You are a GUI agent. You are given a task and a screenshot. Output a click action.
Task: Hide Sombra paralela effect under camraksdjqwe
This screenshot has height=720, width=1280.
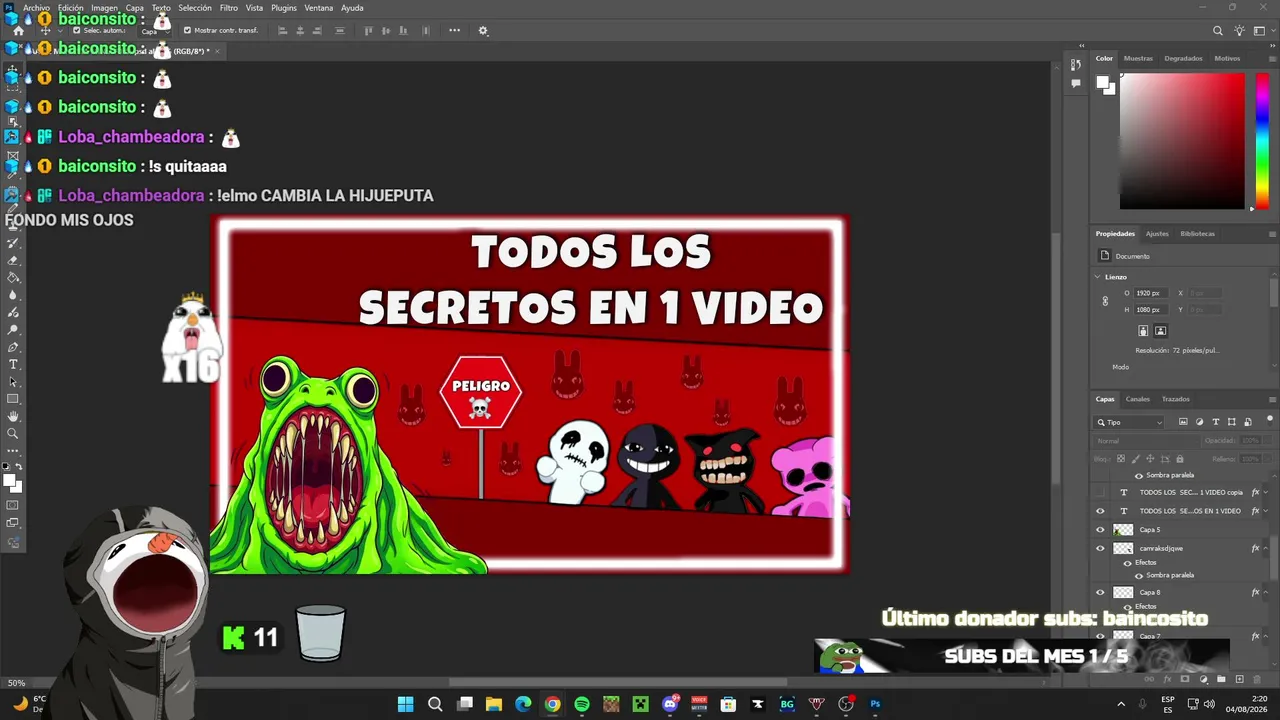(x=1139, y=576)
